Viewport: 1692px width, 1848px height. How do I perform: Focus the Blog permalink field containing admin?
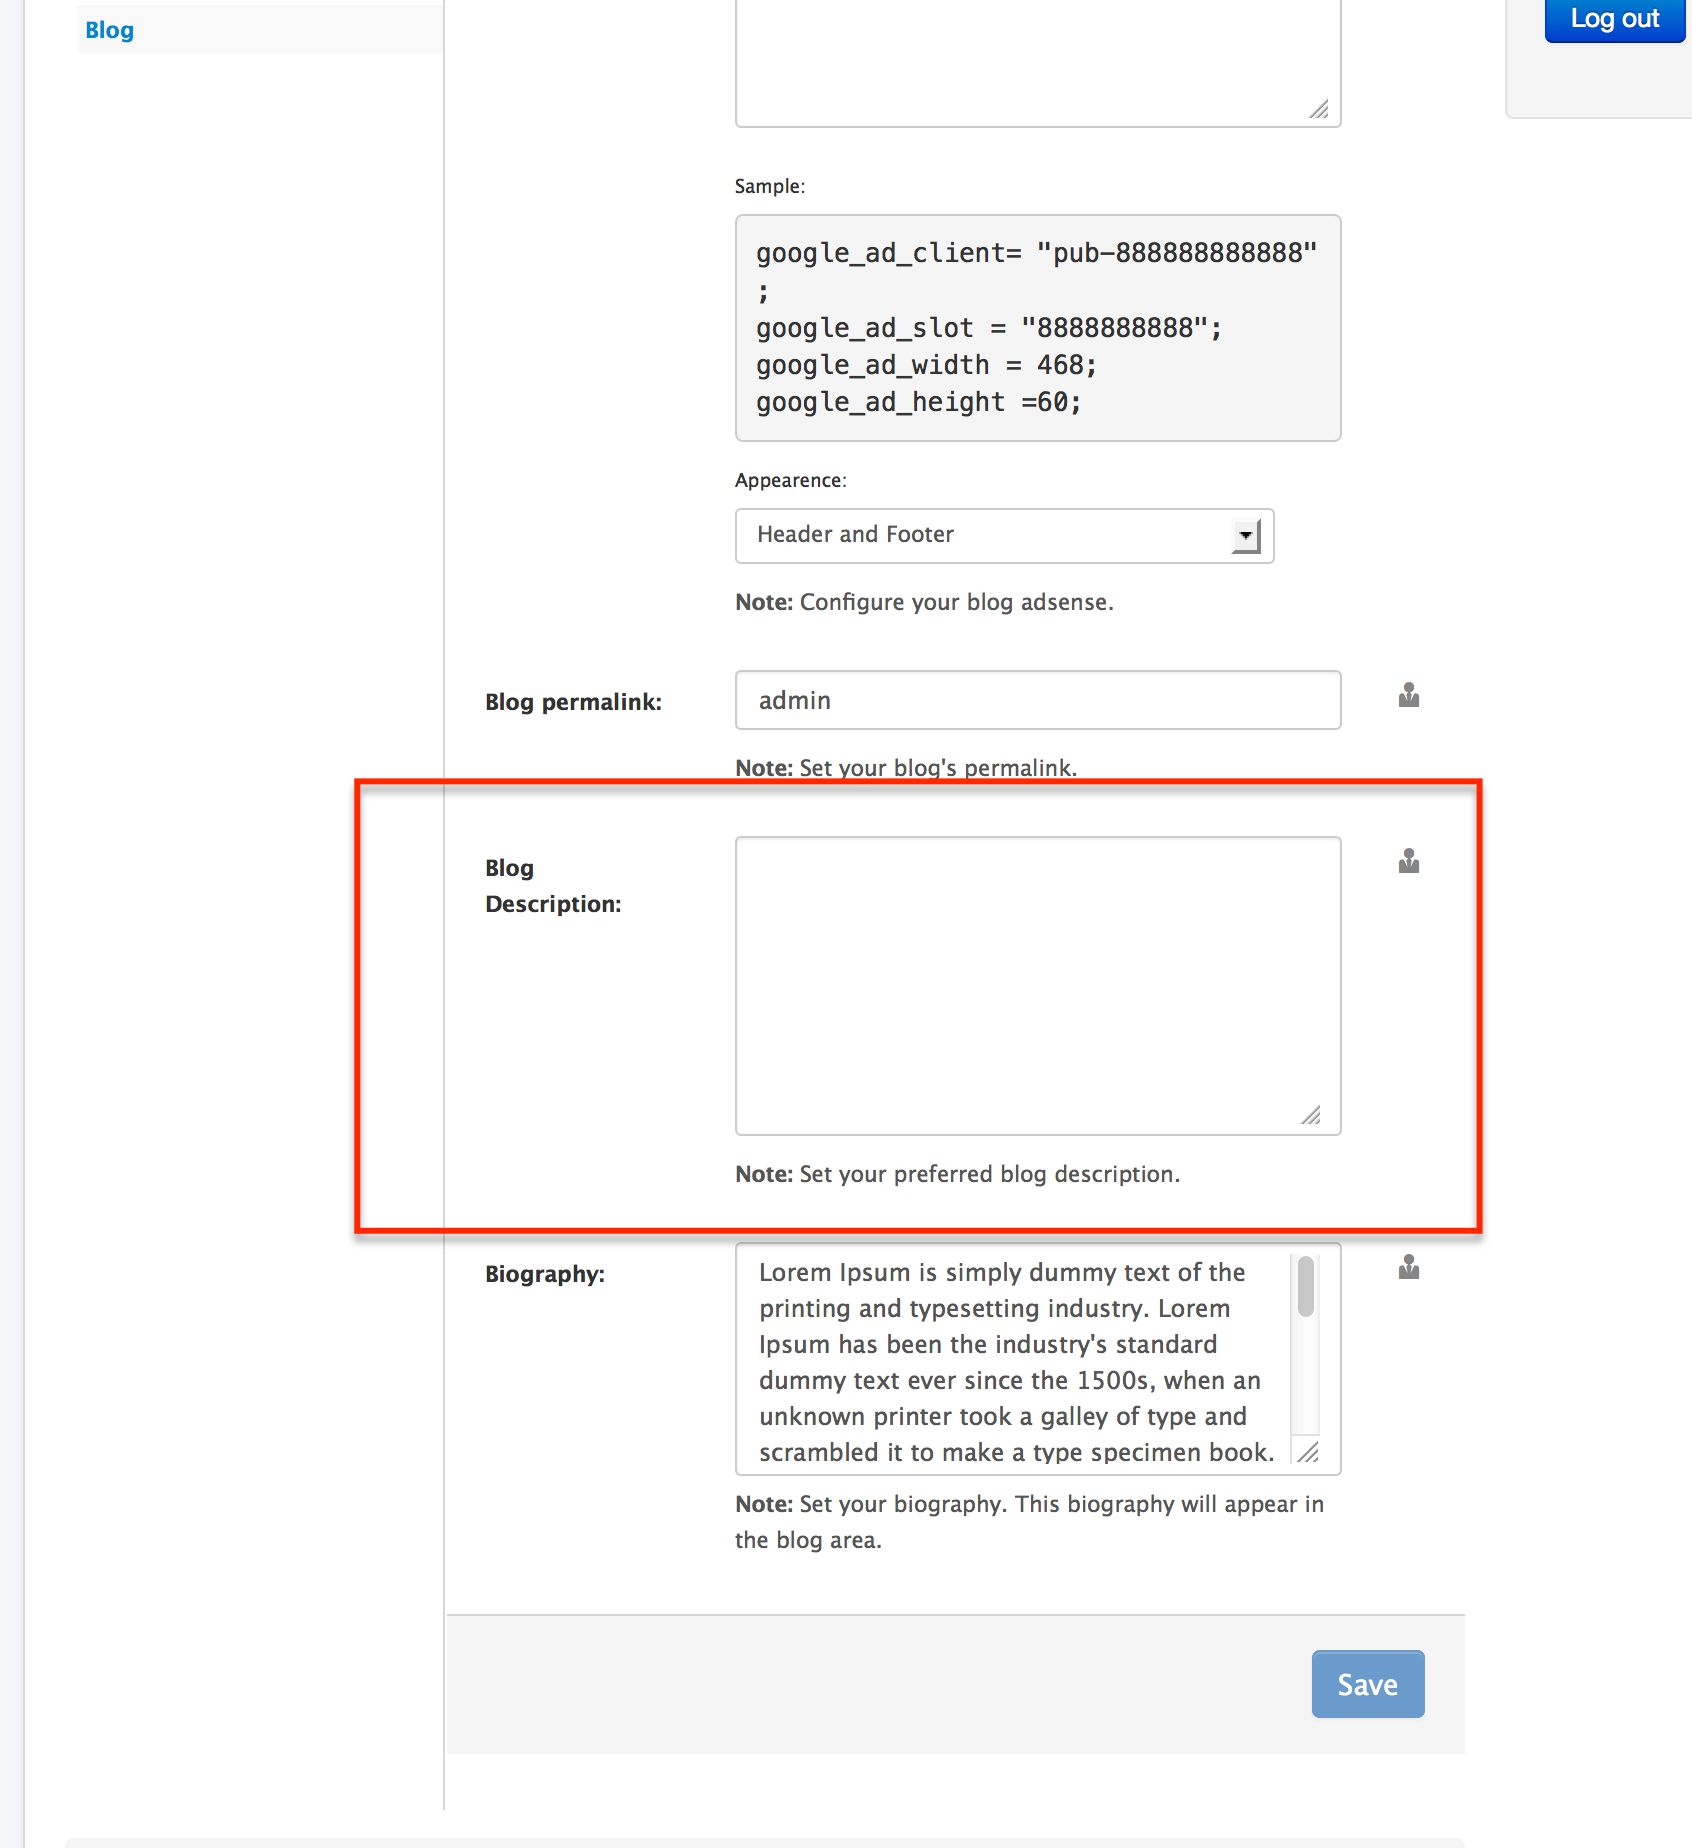coord(1037,700)
